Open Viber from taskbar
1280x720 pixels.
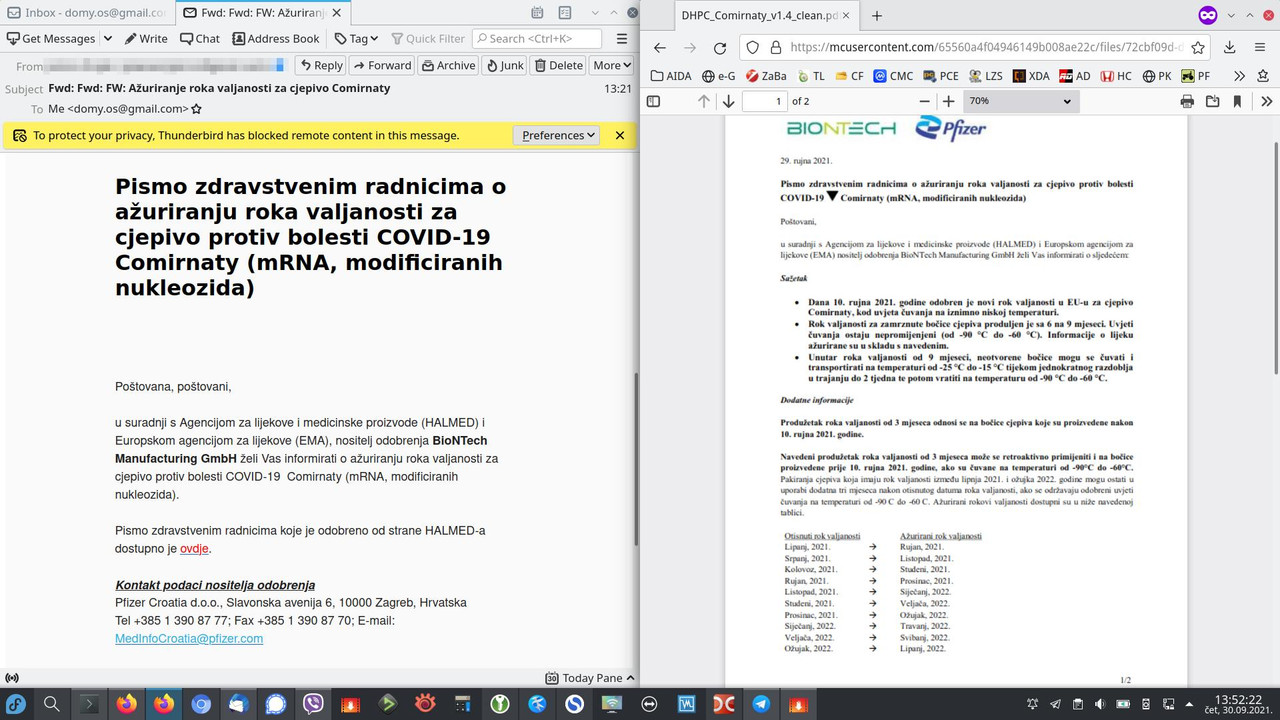coord(313,704)
